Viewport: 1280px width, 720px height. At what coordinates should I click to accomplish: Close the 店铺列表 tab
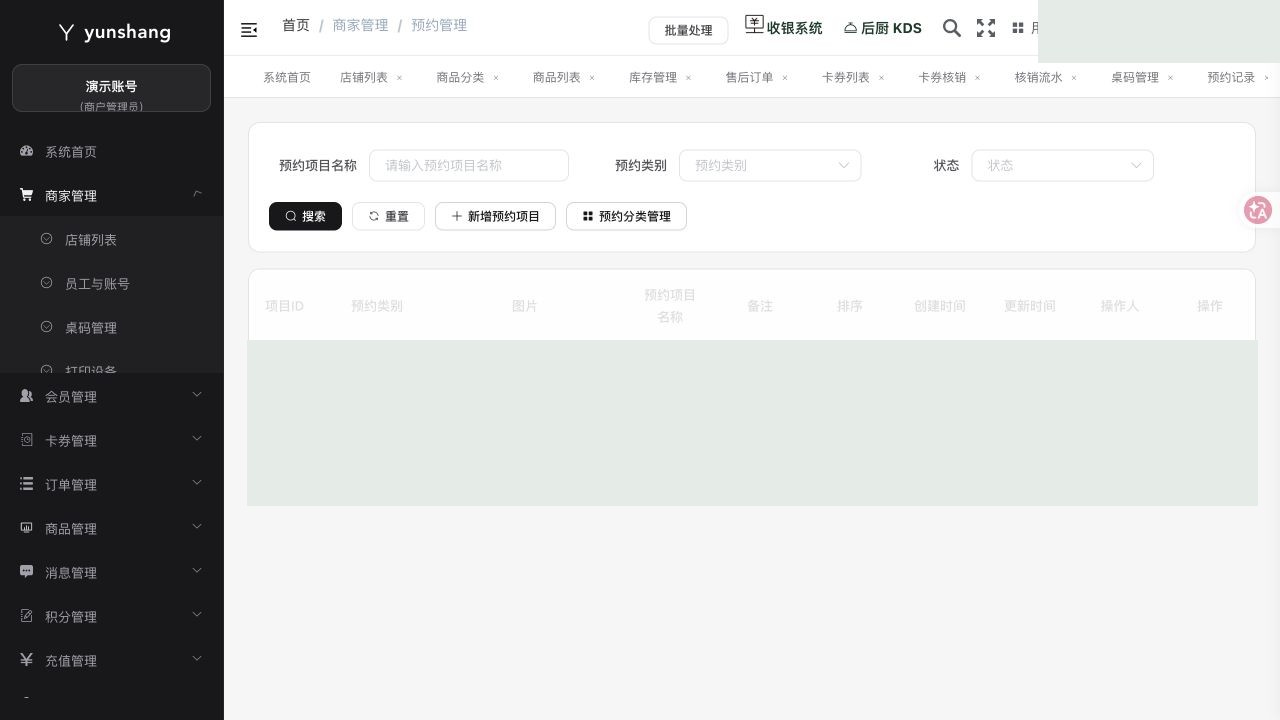coord(400,77)
